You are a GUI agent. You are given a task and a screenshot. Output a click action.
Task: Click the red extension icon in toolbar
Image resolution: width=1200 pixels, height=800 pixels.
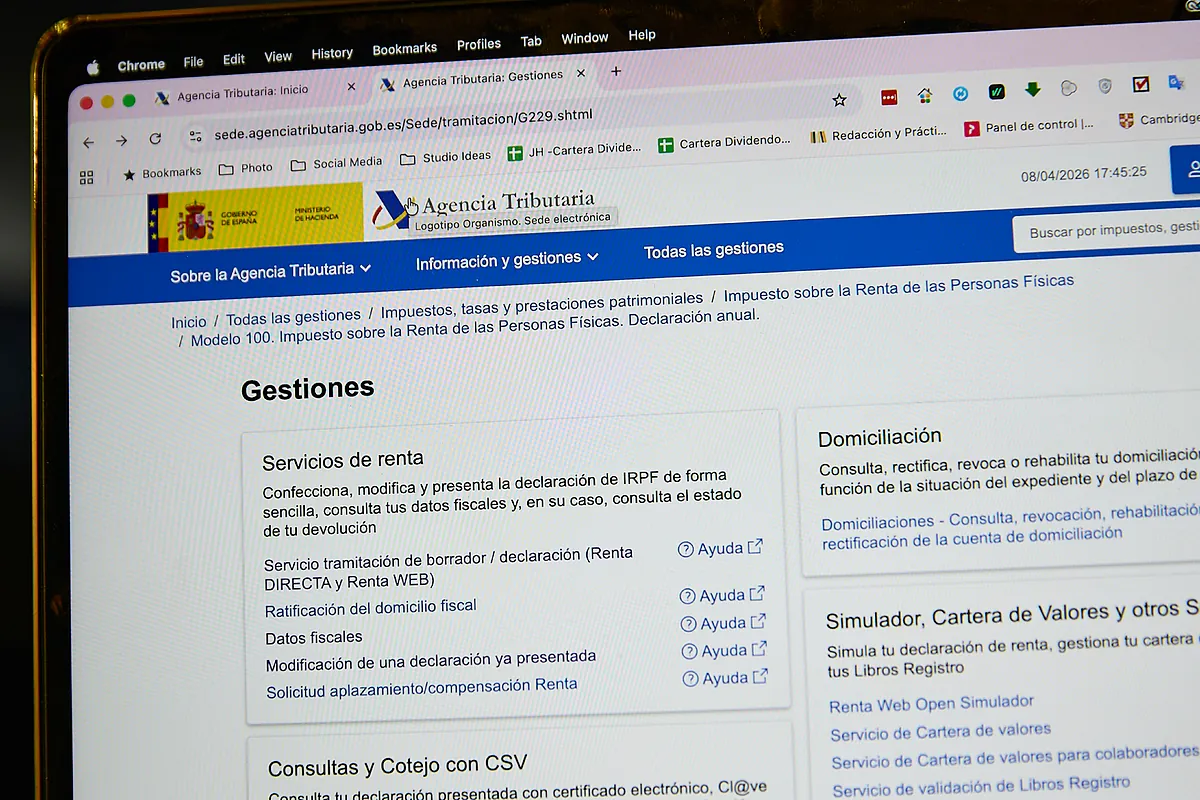coord(889,97)
